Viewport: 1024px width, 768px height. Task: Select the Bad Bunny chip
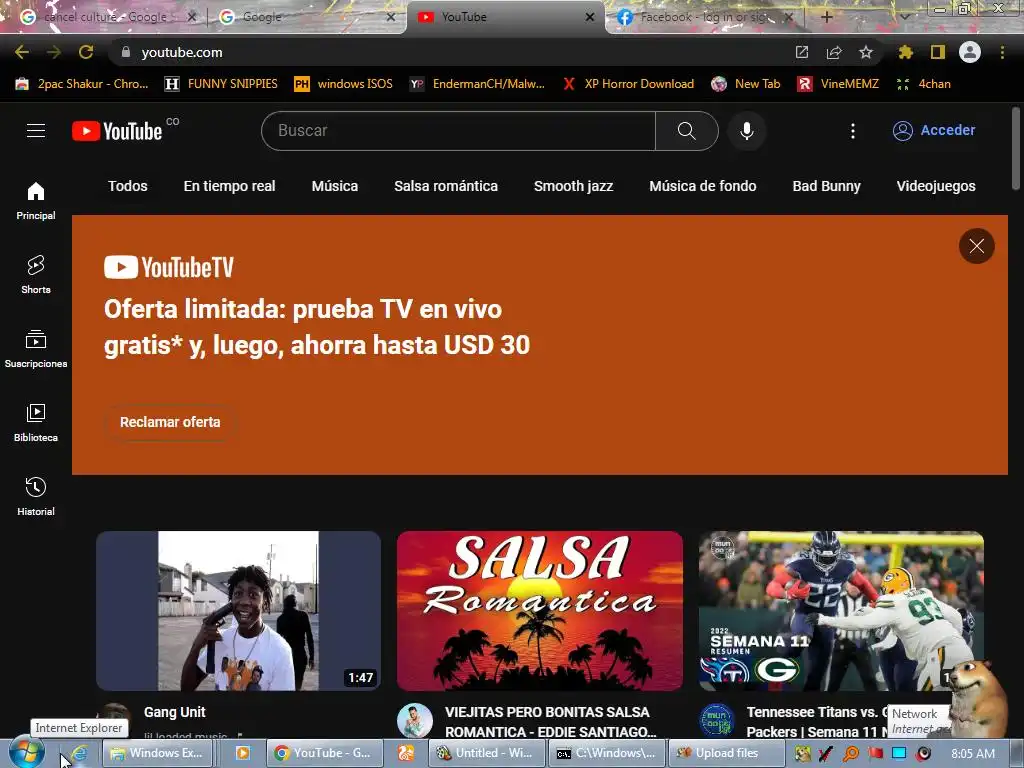pyautogui.click(x=827, y=186)
